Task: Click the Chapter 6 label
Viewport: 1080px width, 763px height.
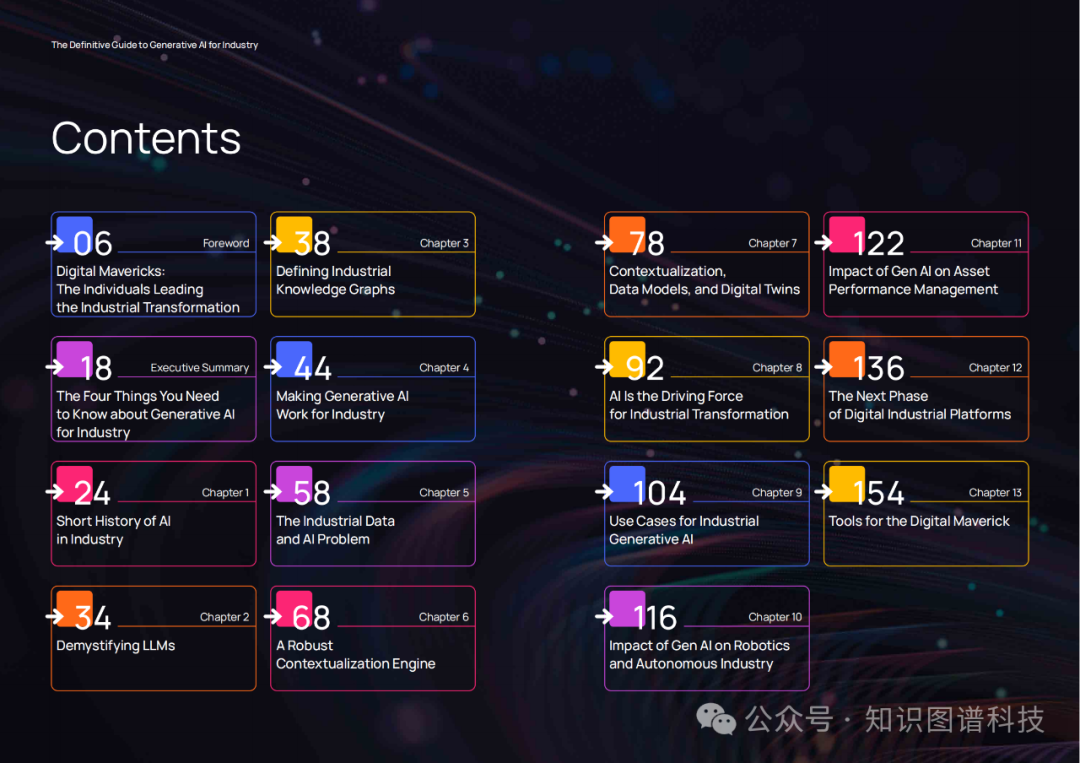Action: 444,617
